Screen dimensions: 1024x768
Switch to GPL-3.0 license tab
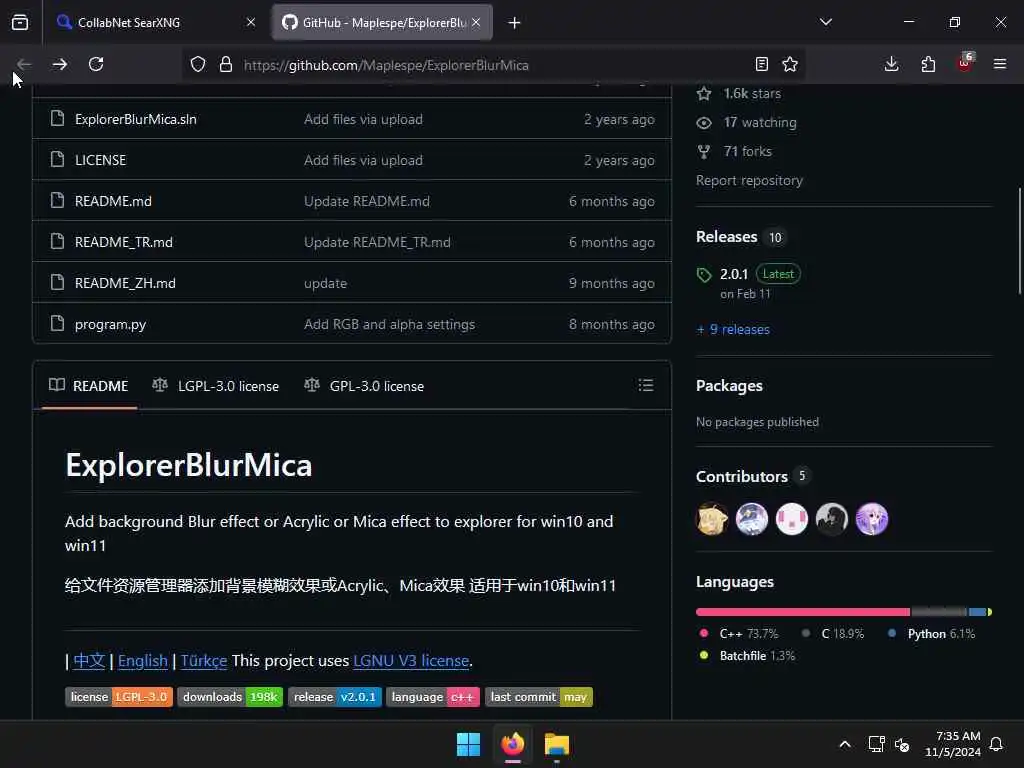click(x=364, y=386)
